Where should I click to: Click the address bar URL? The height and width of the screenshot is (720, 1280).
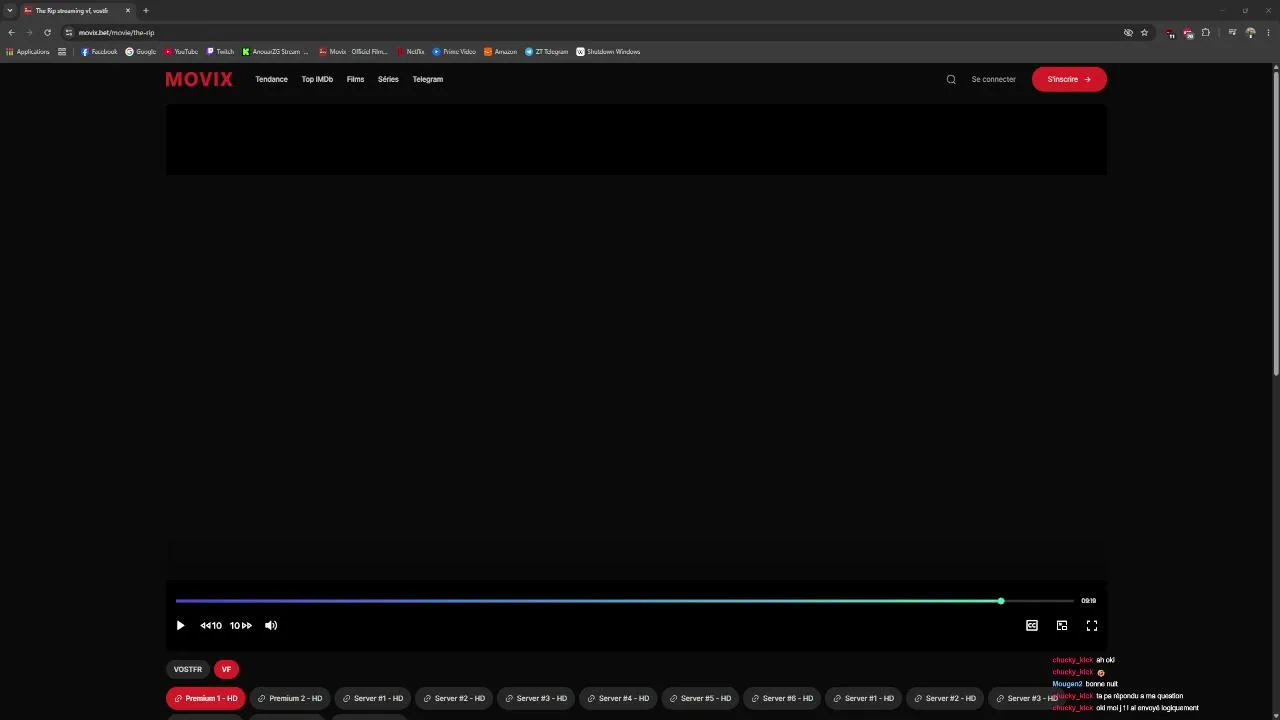[x=116, y=32]
